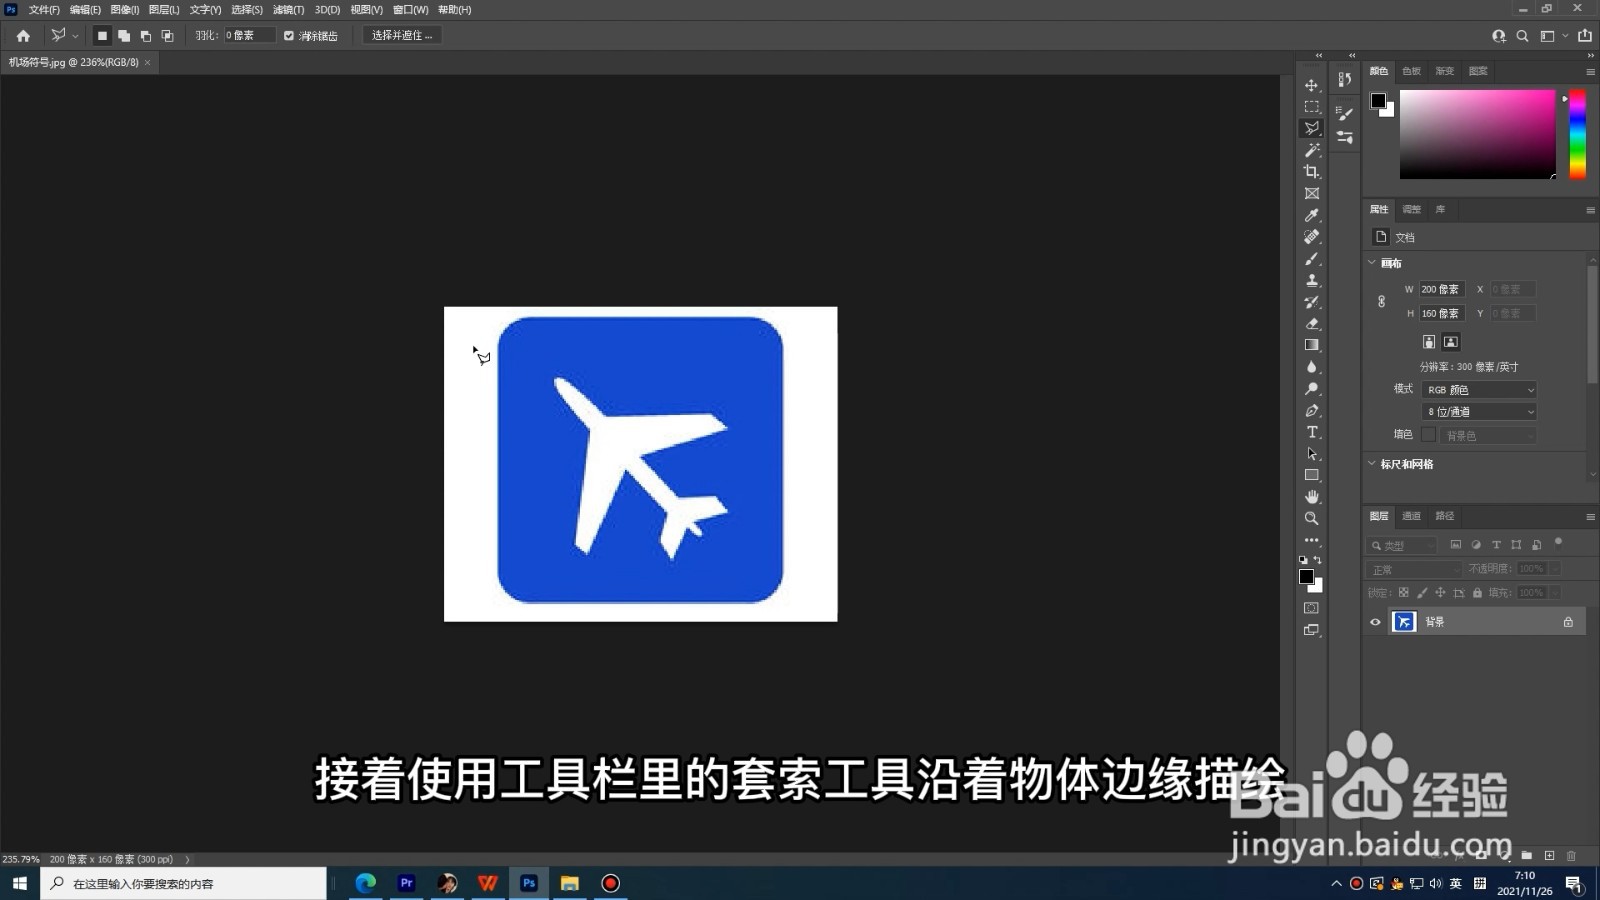
Task: Toggle link between width and height
Action: [x=1382, y=301]
